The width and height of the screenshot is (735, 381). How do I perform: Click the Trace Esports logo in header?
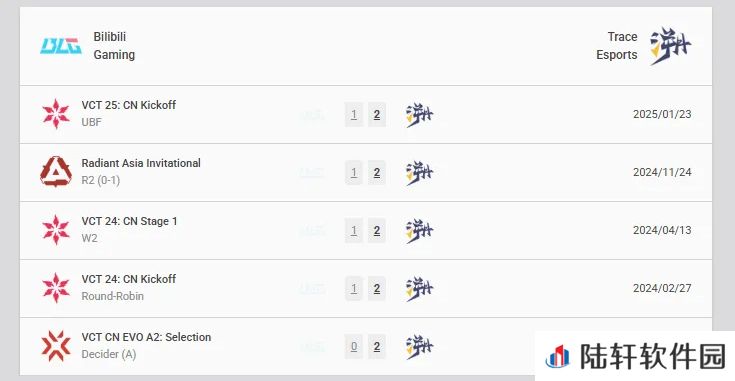point(670,46)
